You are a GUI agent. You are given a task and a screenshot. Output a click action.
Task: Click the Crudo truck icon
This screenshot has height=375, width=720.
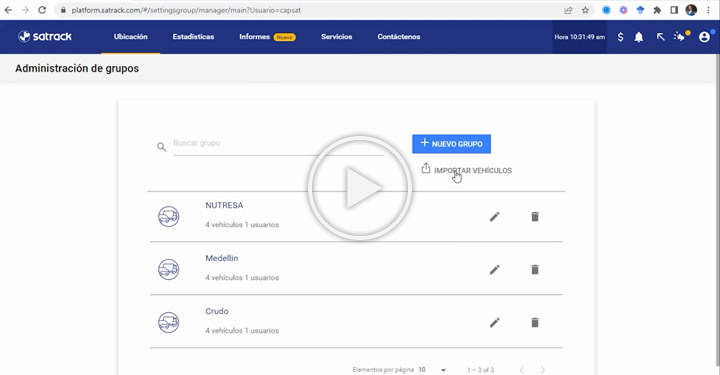[x=169, y=322]
